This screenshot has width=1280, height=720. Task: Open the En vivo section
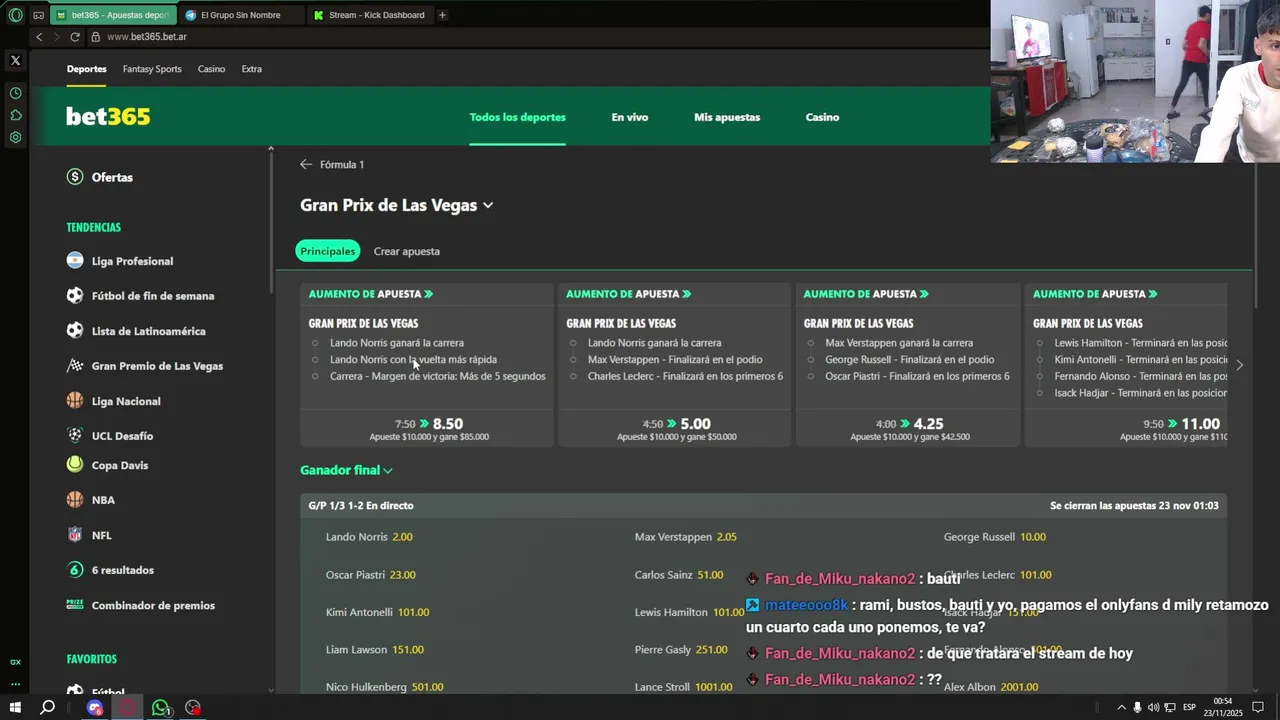[x=630, y=117]
